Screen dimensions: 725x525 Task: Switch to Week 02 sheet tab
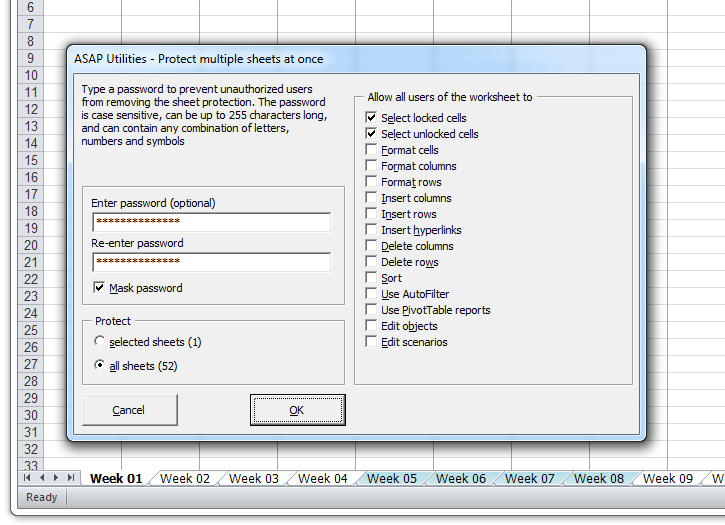coord(184,478)
